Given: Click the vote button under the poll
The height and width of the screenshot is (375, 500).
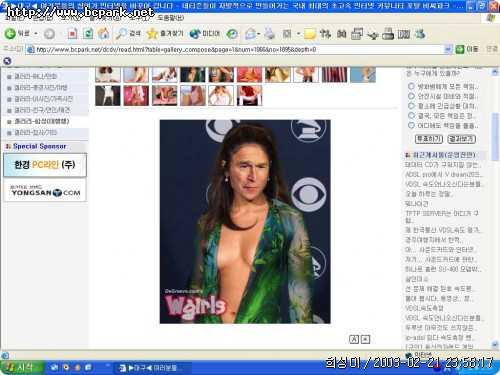Looking at the screenshot, I should point(429,139).
